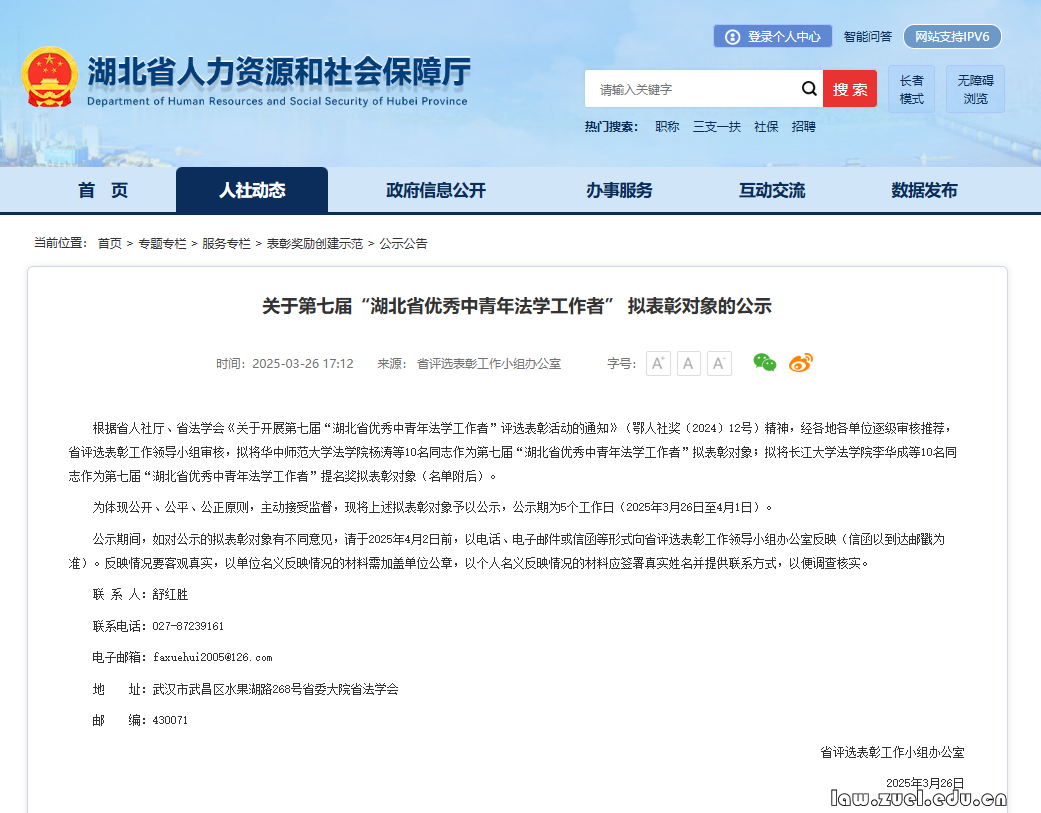Image resolution: width=1041 pixels, height=813 pixels.
Task: Open 登录个人中心 login button
Action: pyautogui.click(x=774, y=36)
